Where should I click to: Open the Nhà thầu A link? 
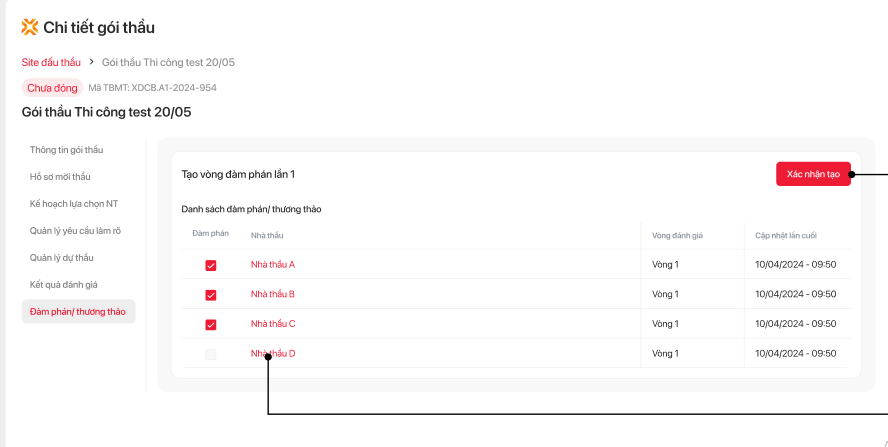pyautogui.click(x=273, y=265)
